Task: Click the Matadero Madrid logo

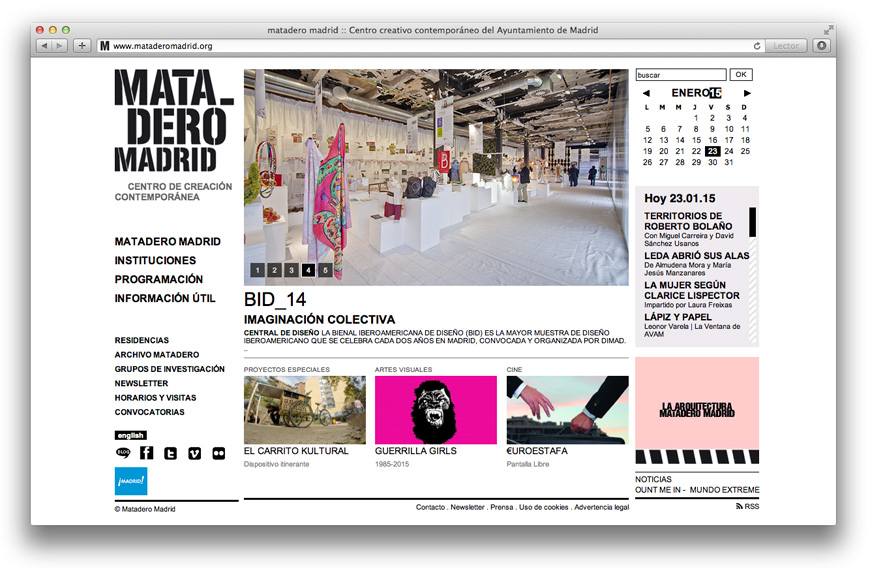Action: pos(174,120)
